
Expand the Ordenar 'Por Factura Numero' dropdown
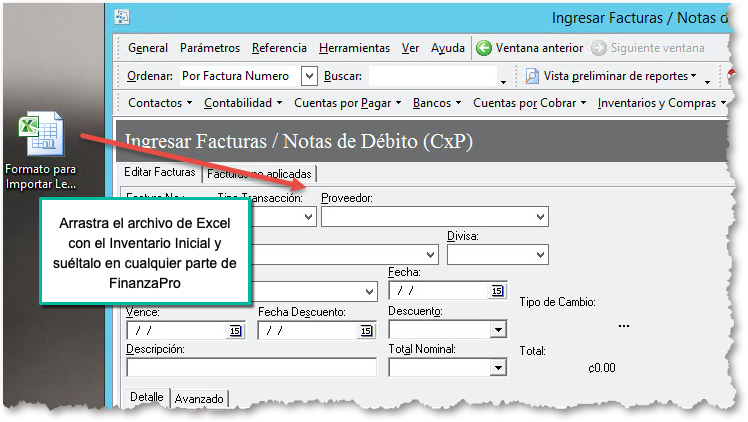[309, 76]
